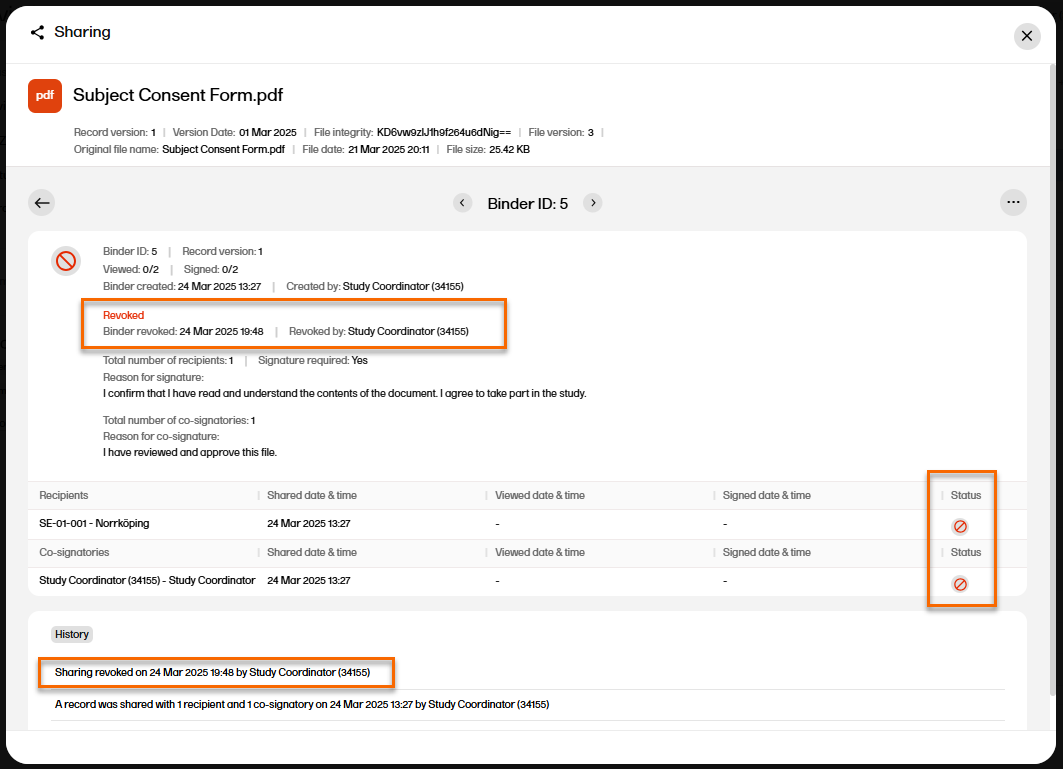
Task: Click the red Revoked status label
Action: point(123,316)
